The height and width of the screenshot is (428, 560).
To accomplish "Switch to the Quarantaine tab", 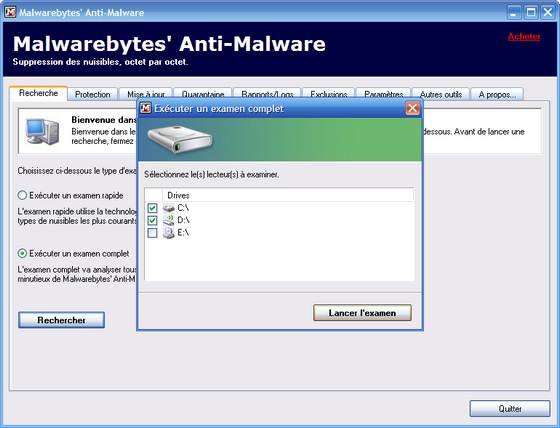I will pos(202,94).
